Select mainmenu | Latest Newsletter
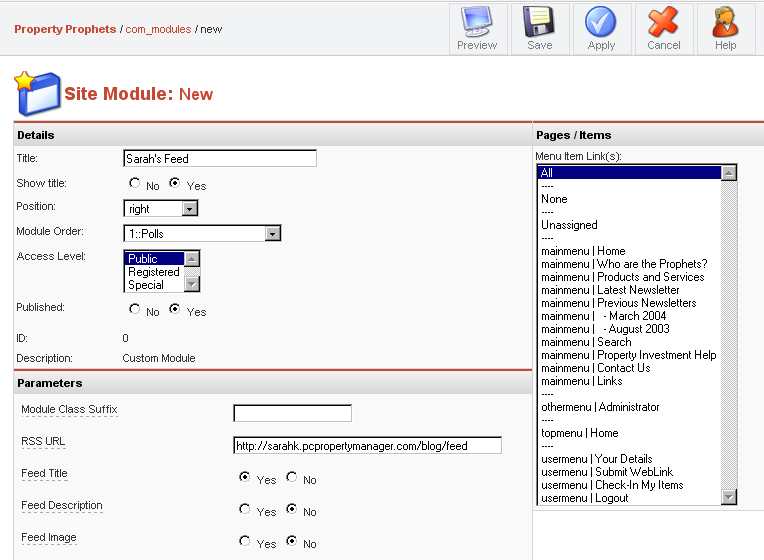 coord(630,290)
